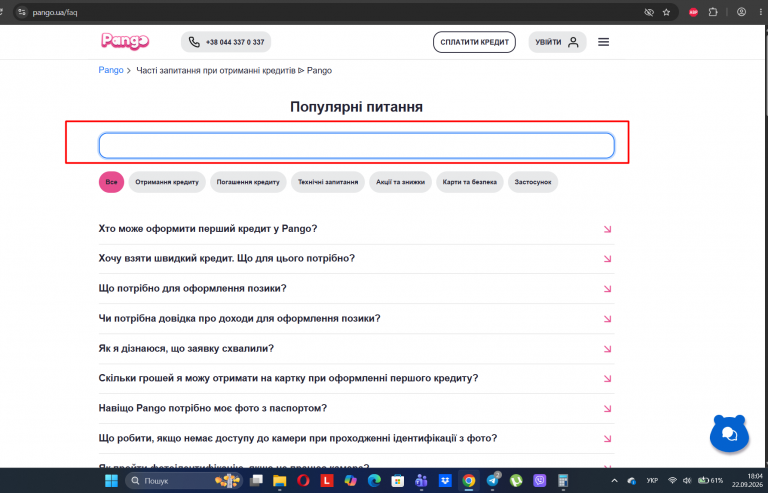Click the crossed-out eye icon in the address bar
This screenshot has width=768, height=493.
[649, 12]
